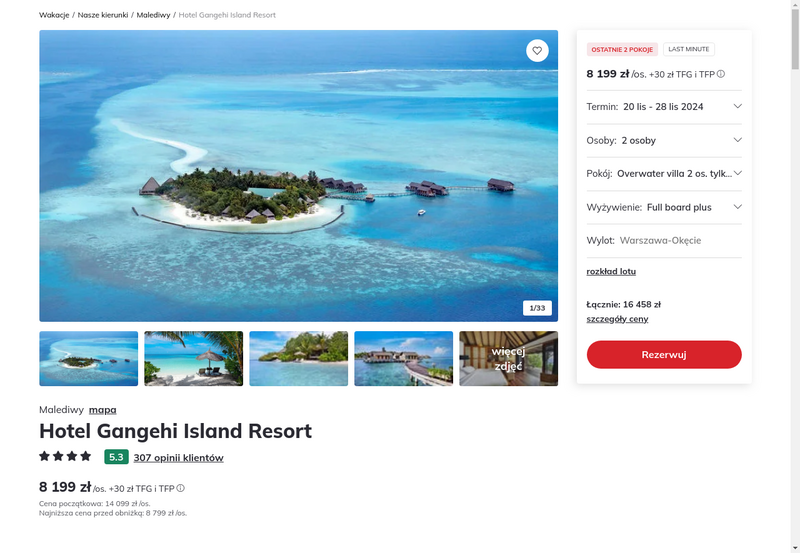Image resolution: width=800 pixels, height=553 pixels.
Task: Click the red Rezerwuj button
Action: pyautogui.click(x=664, y=355)
